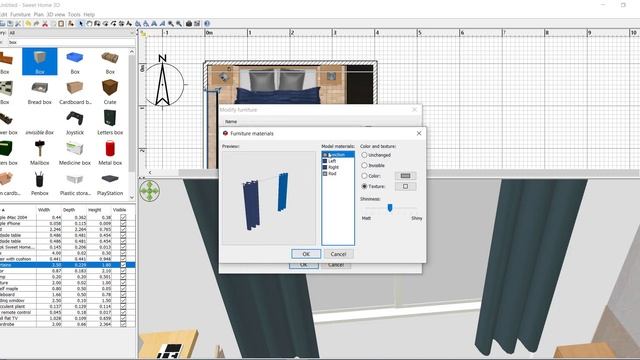Select the Create rooms tool
The height and width of the screenshot is (360, 640).
pos(105,24)
